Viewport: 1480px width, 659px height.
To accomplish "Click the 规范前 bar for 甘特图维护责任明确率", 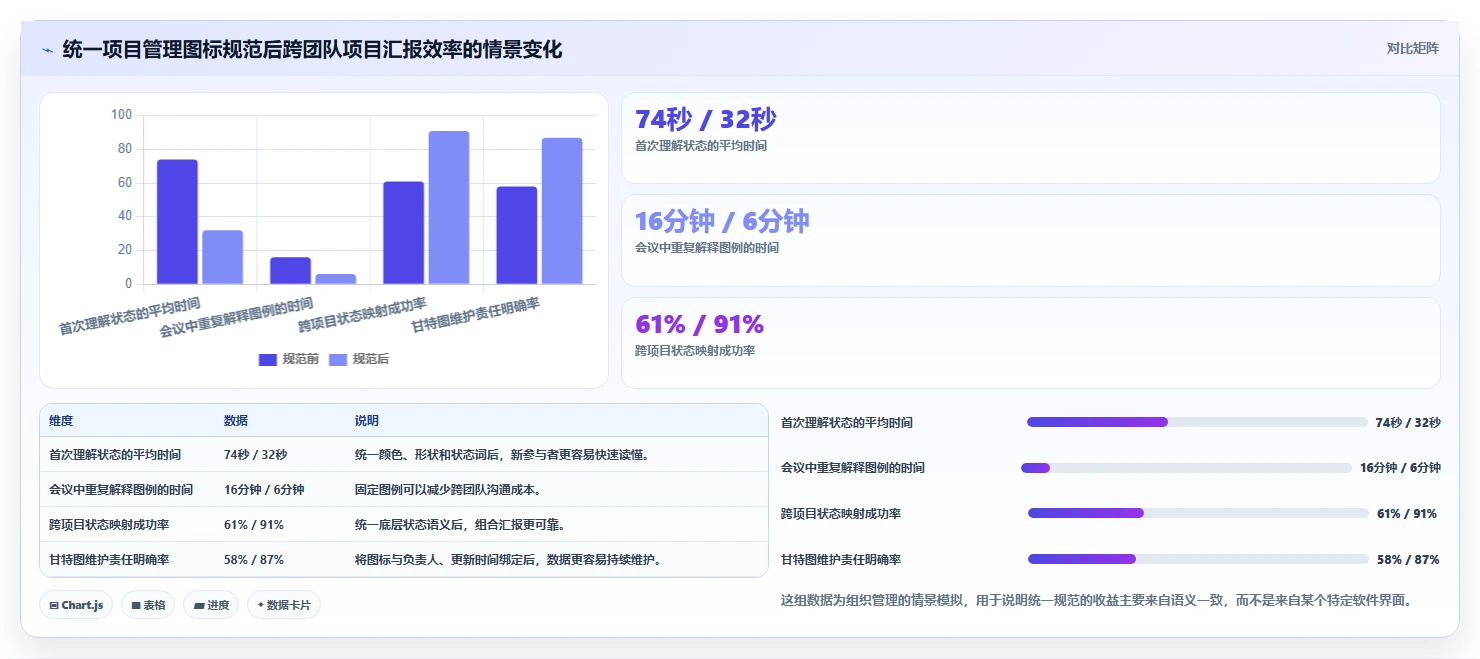I will coord(516,235).
